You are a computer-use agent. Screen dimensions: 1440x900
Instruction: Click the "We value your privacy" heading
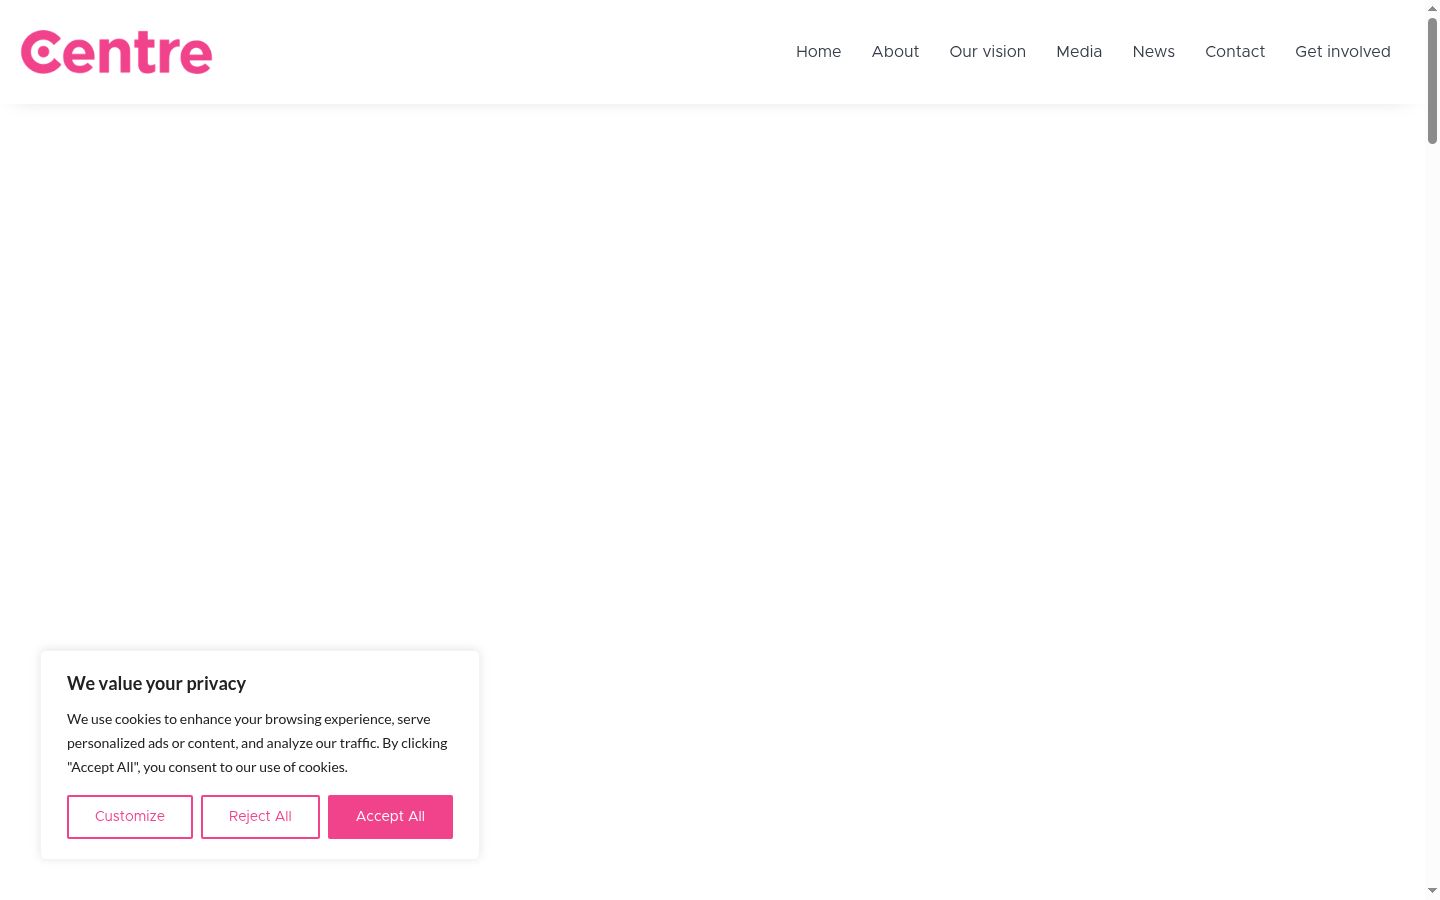pyautogui.click(x=156, y=684)
